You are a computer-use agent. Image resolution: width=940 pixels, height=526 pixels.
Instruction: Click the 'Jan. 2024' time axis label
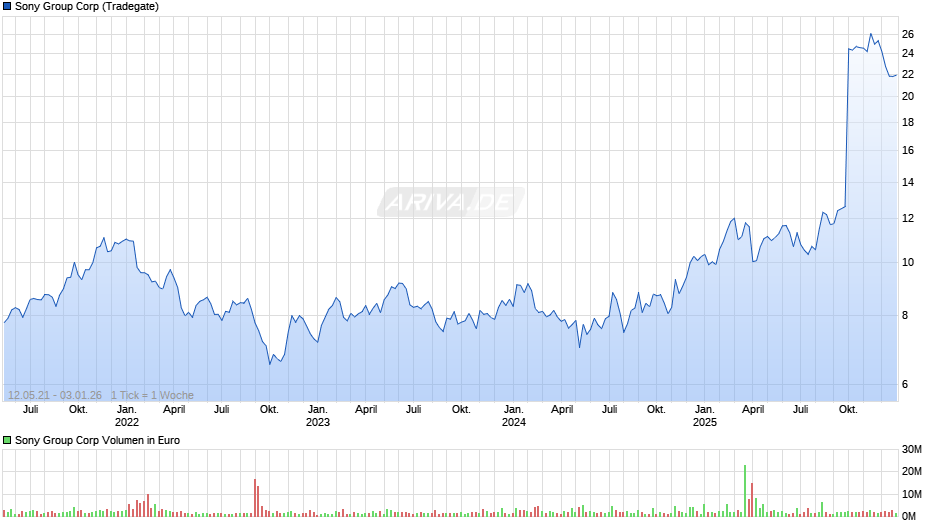pyautogui.click(x=514, y=416)
